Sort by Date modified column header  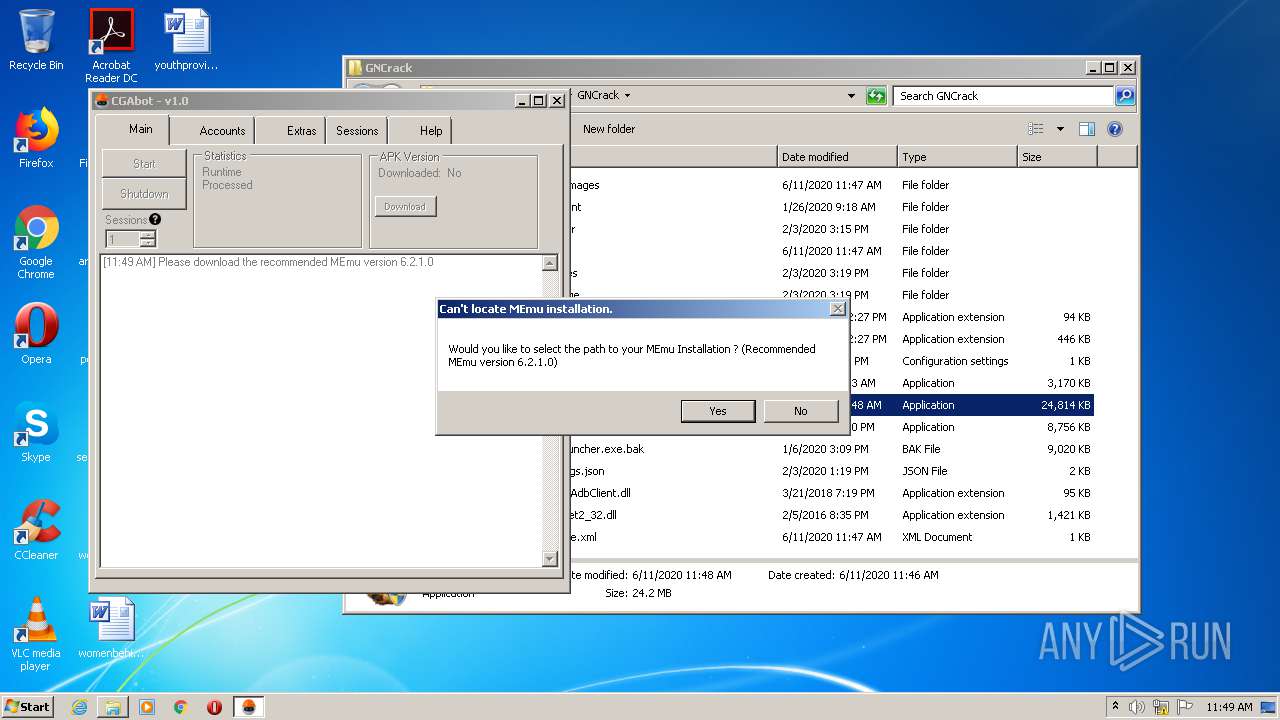click(837, 157)
